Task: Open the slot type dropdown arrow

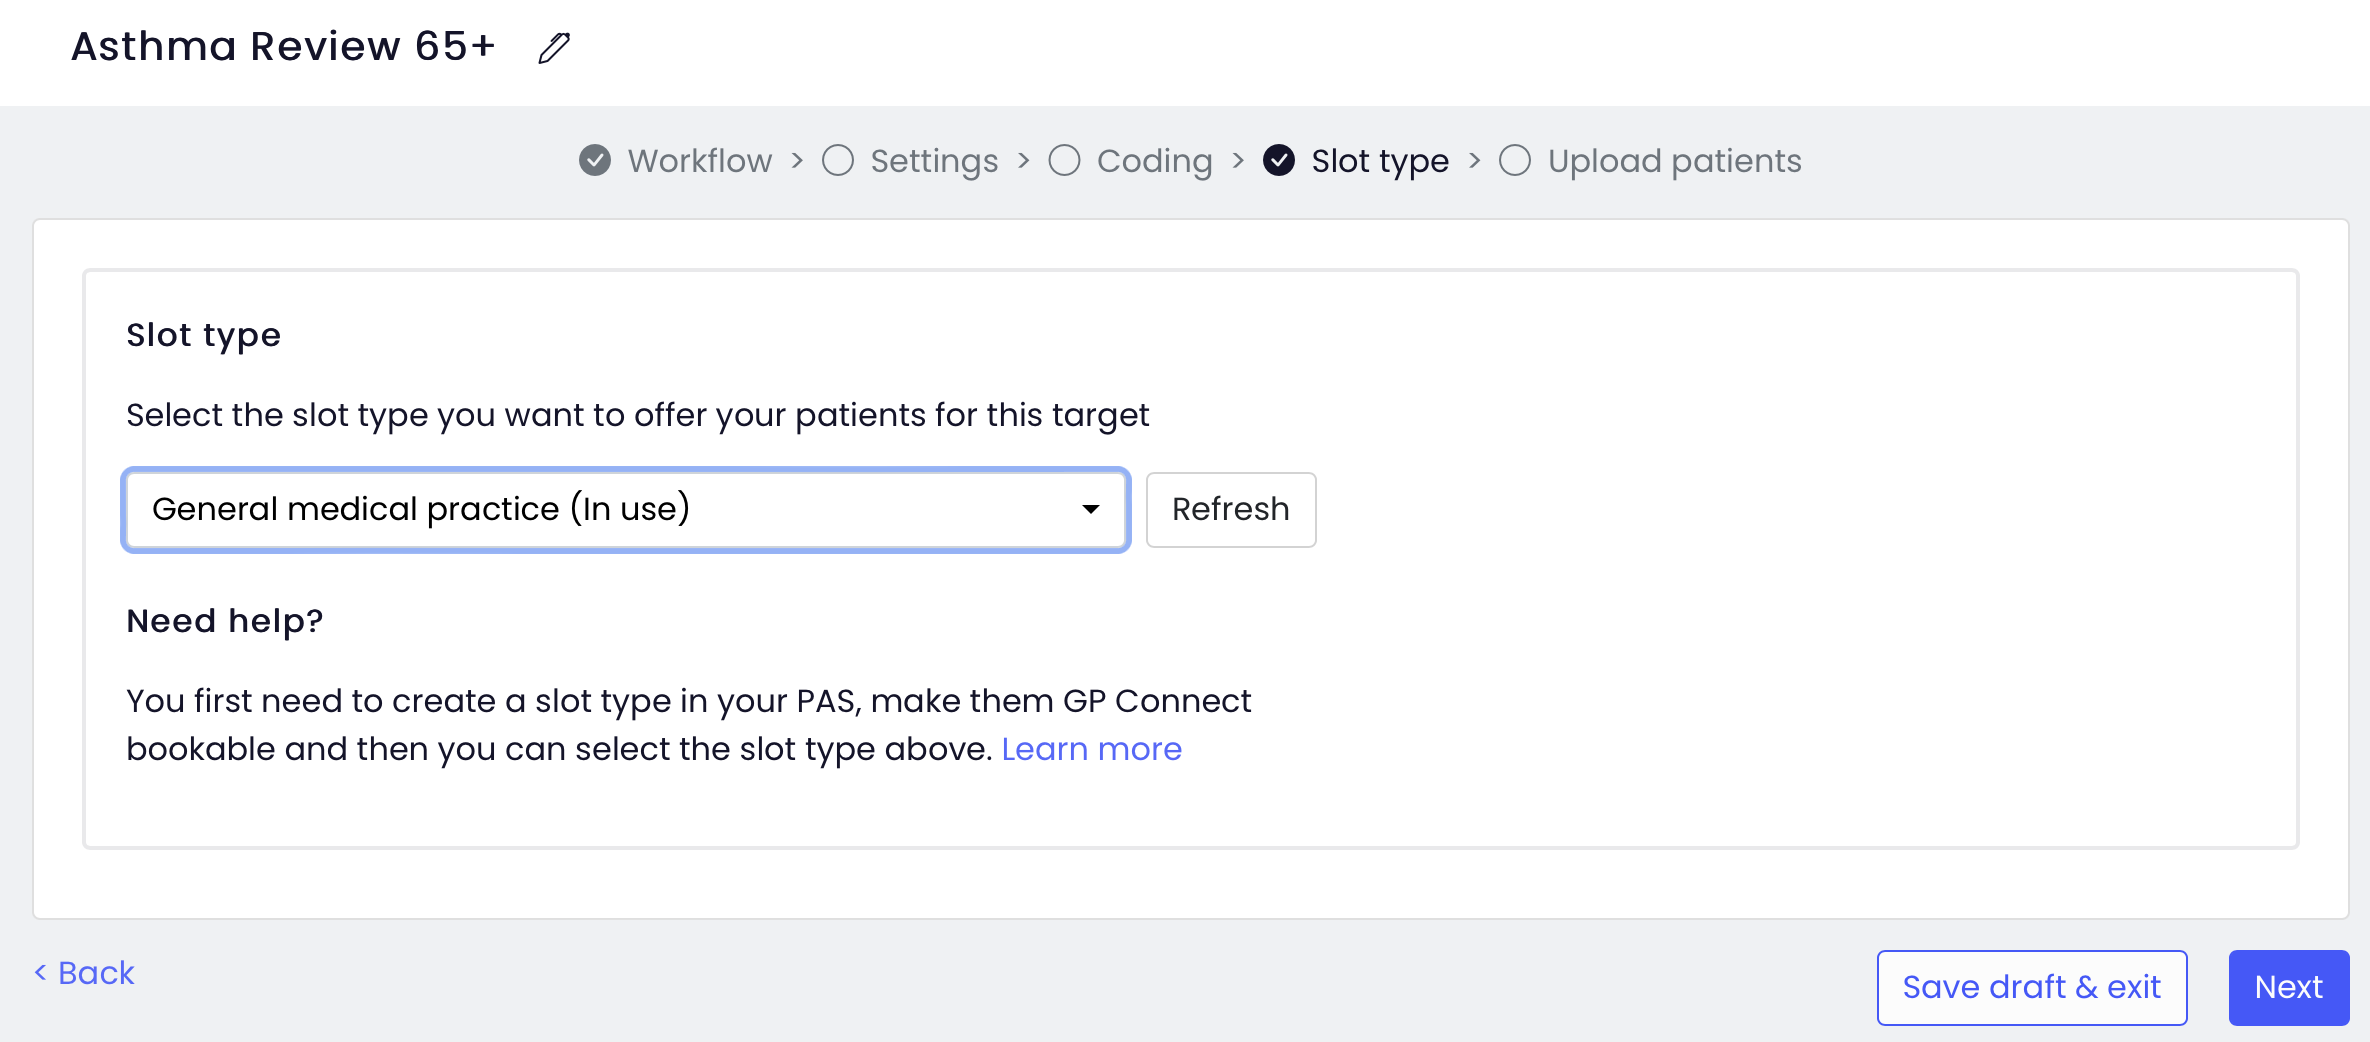Action: [x=1091, y=510]
